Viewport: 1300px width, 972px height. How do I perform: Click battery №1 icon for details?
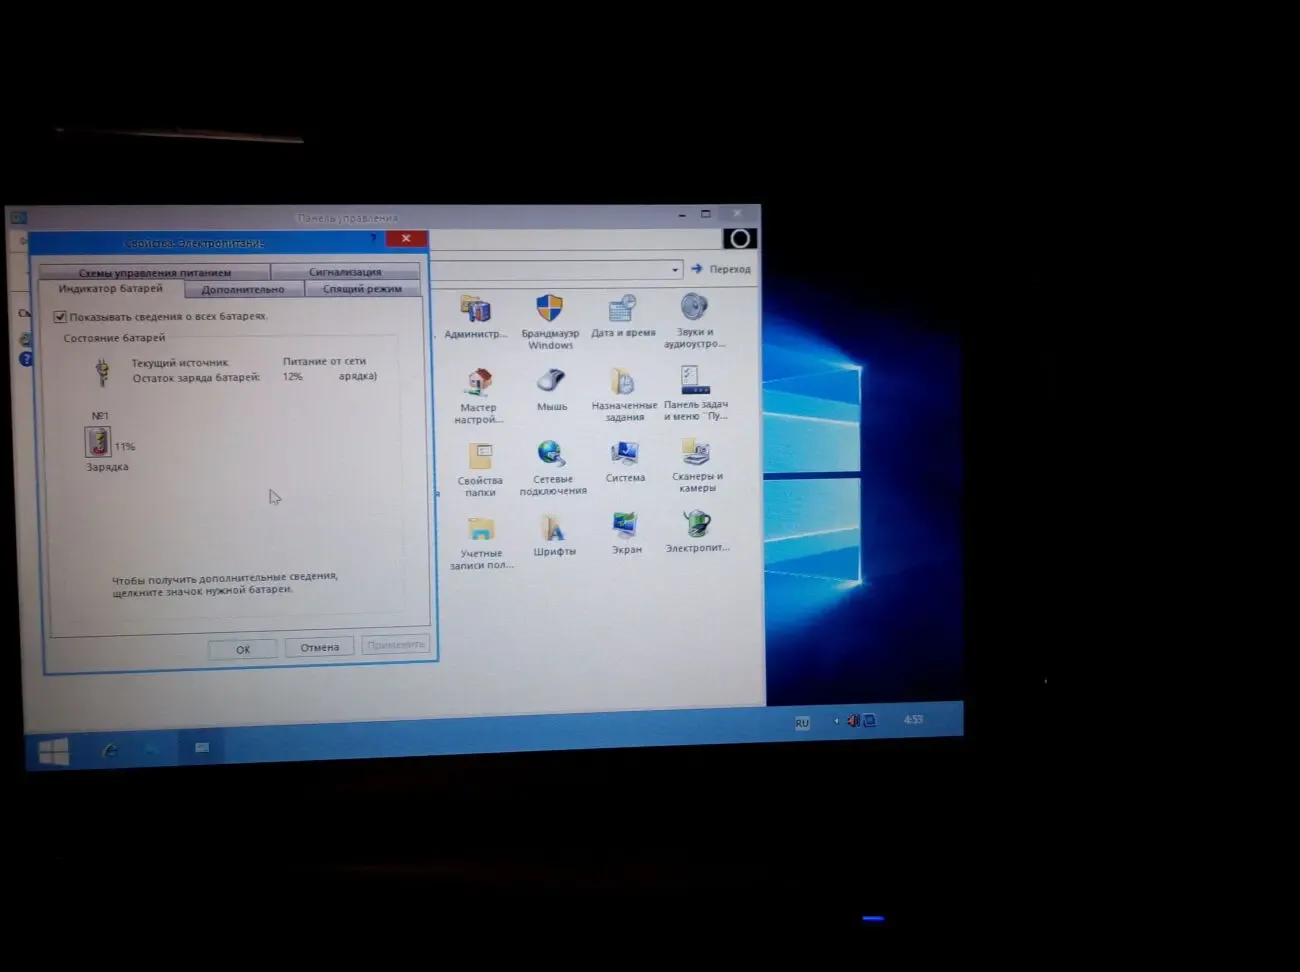(98, 441)
